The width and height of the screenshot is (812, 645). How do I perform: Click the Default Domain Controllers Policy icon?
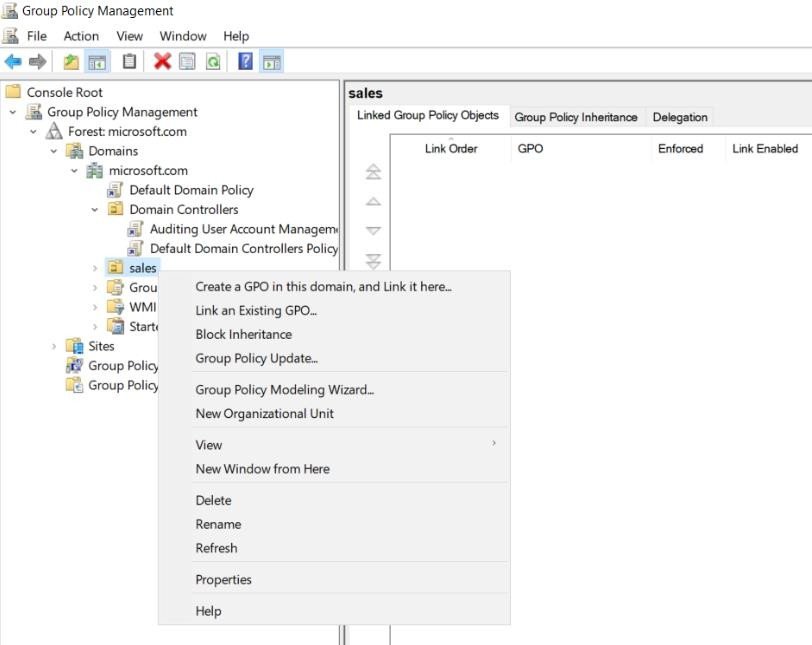click(x=135, y=248)
